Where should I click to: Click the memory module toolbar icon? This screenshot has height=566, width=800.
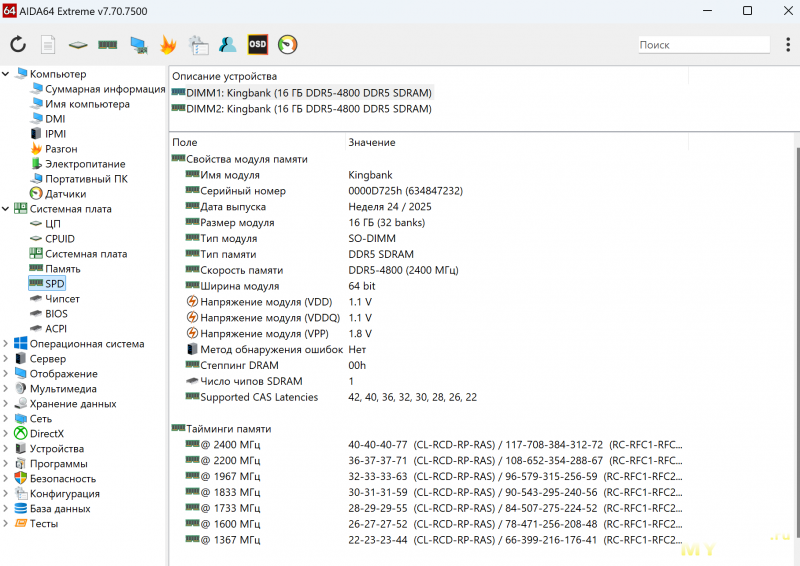tap(108, 45)
